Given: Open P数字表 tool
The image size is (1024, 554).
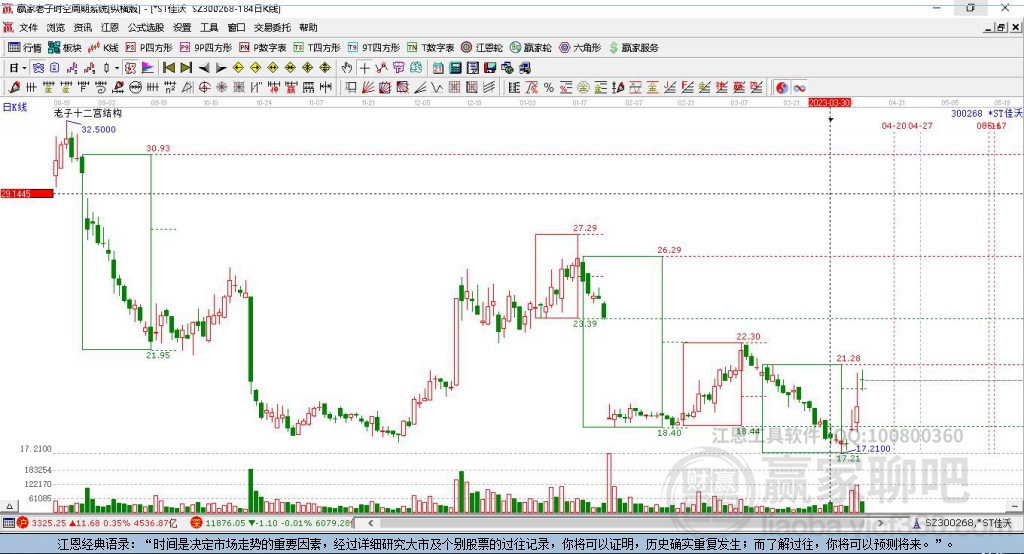Looking at the screenshot, I should tap(263, 48).
